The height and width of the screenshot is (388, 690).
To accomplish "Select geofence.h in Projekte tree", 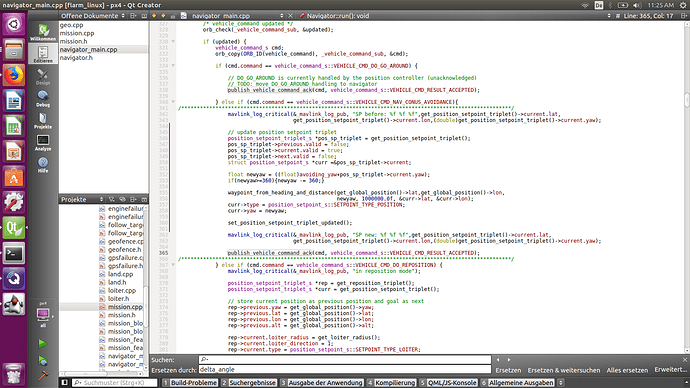I will (x=125, y=249).
